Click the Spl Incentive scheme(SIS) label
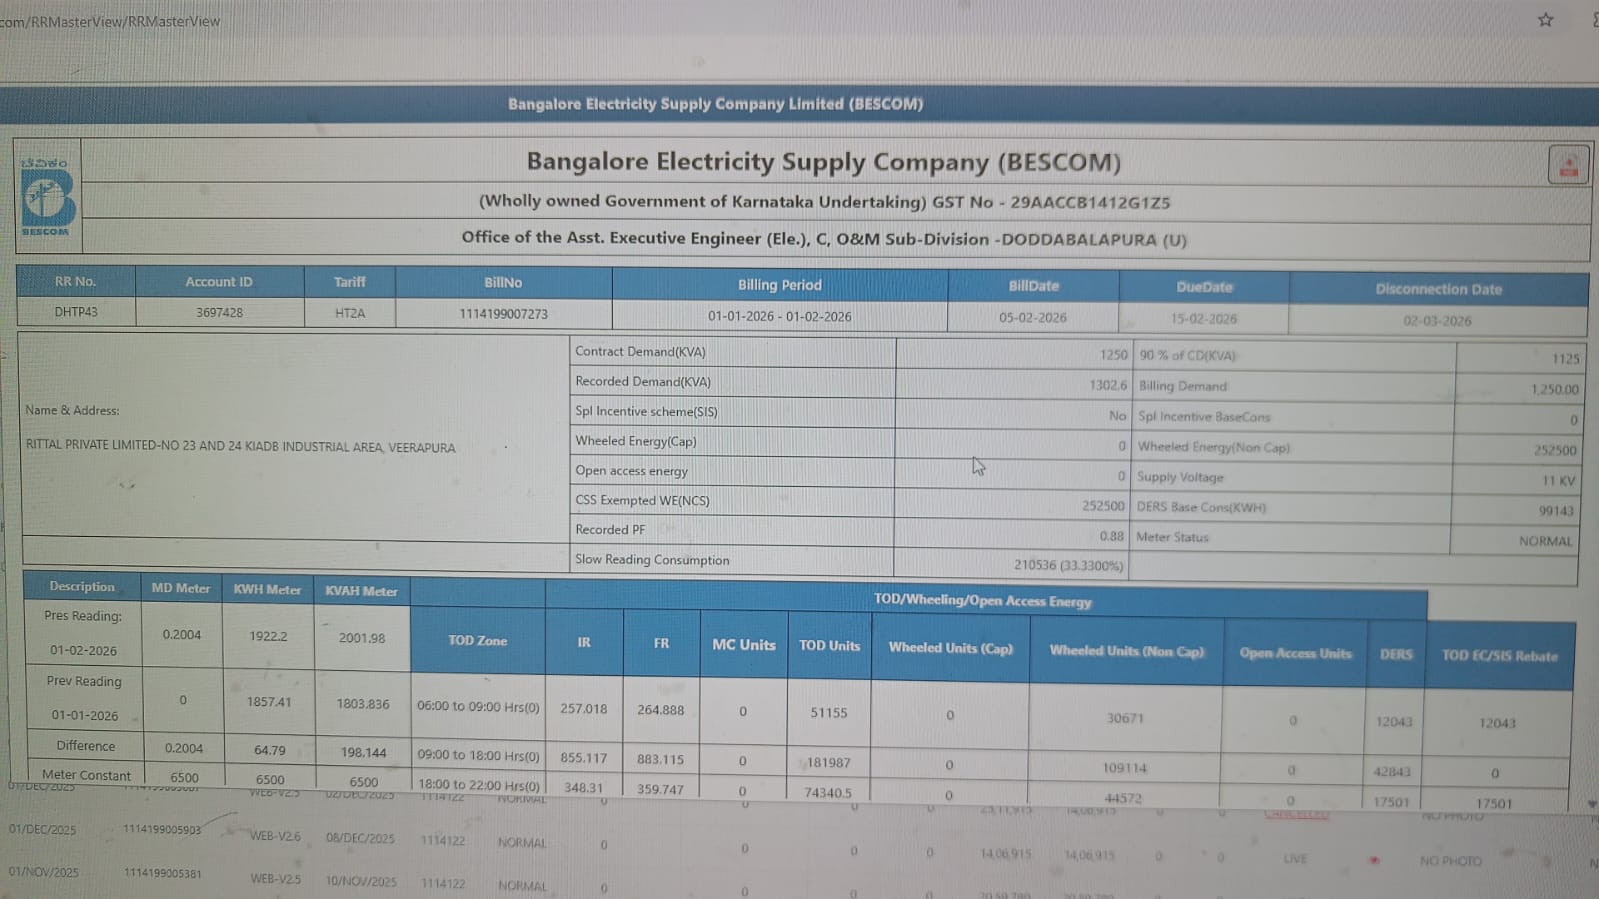Viewport: 1599px width, 899px height. 646,412
